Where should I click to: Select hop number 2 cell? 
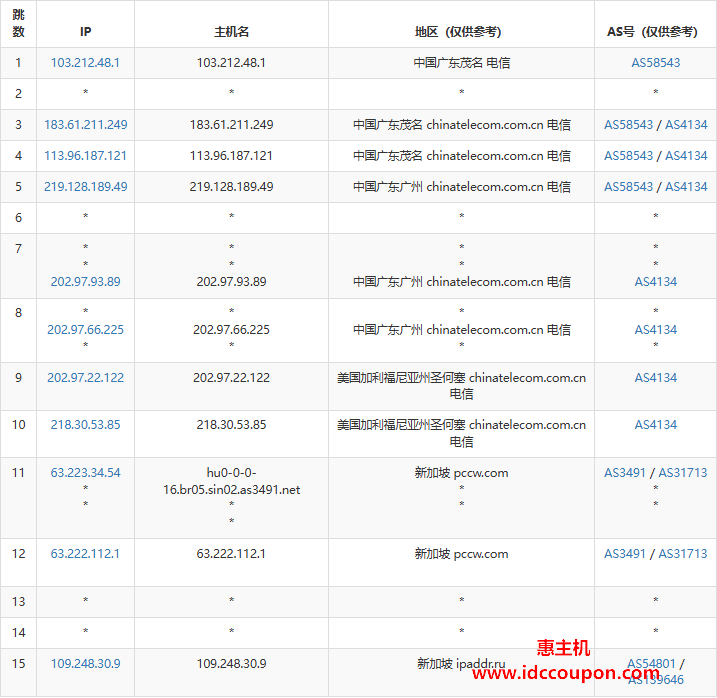pyautogui.click(x=18, y=94)
